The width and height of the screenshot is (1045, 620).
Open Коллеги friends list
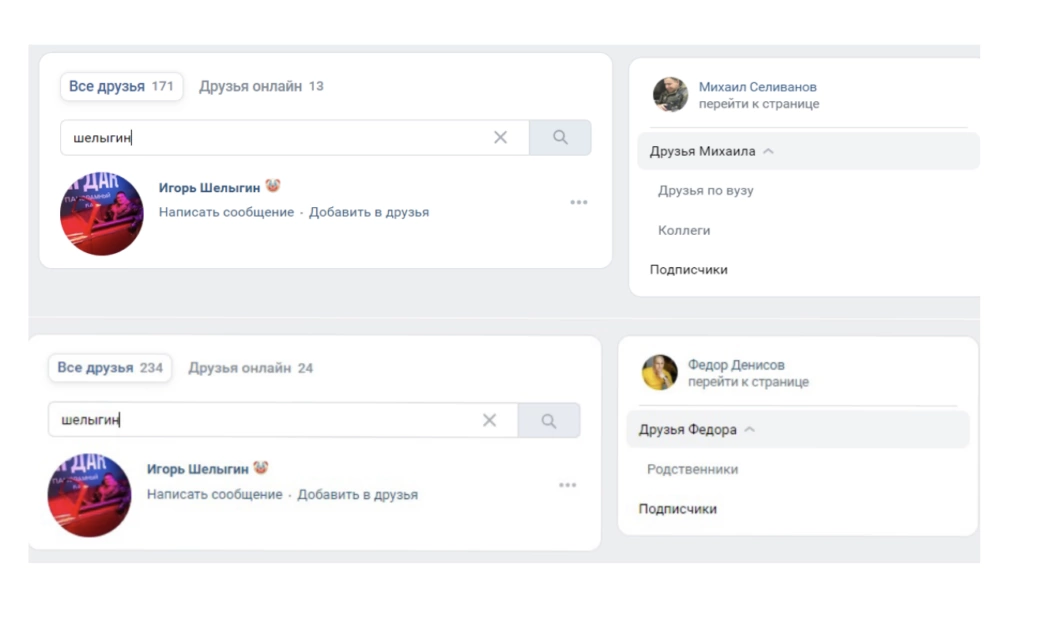point(684,230)
